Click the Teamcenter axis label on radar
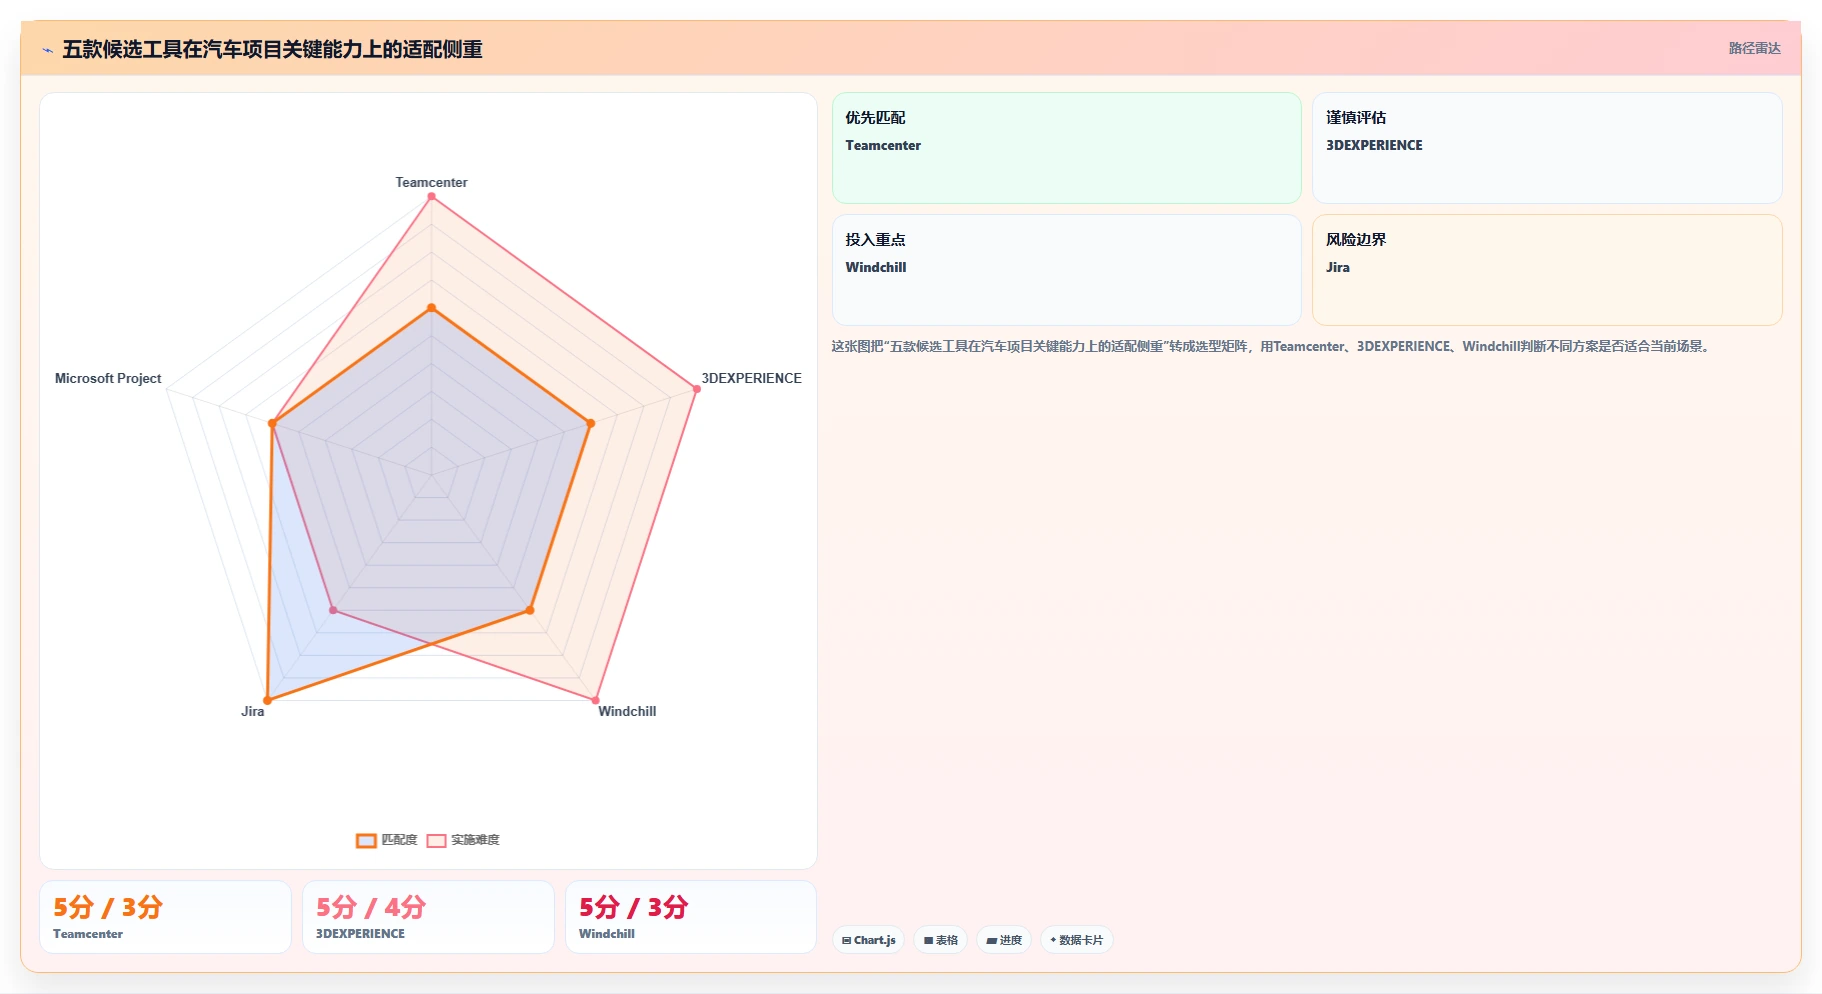This screenshot has height=994, width=1822. pos(431,182)
